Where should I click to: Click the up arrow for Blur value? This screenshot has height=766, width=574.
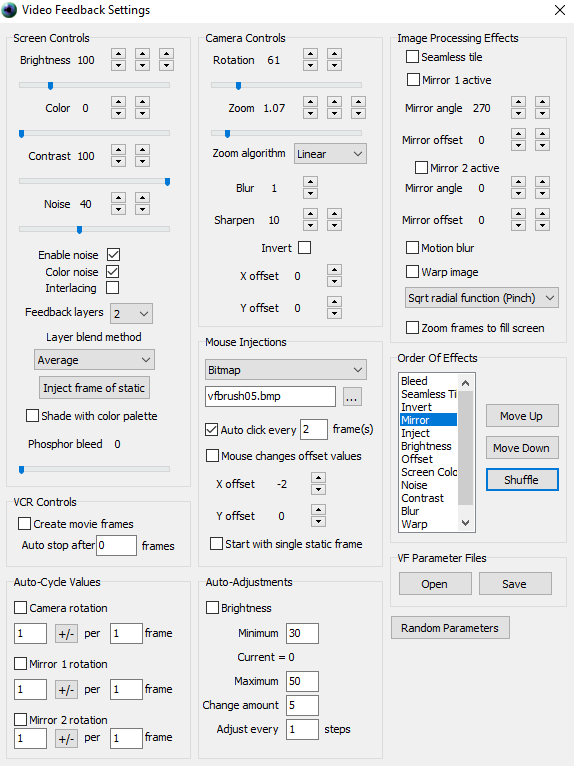(x=310, y=182)
